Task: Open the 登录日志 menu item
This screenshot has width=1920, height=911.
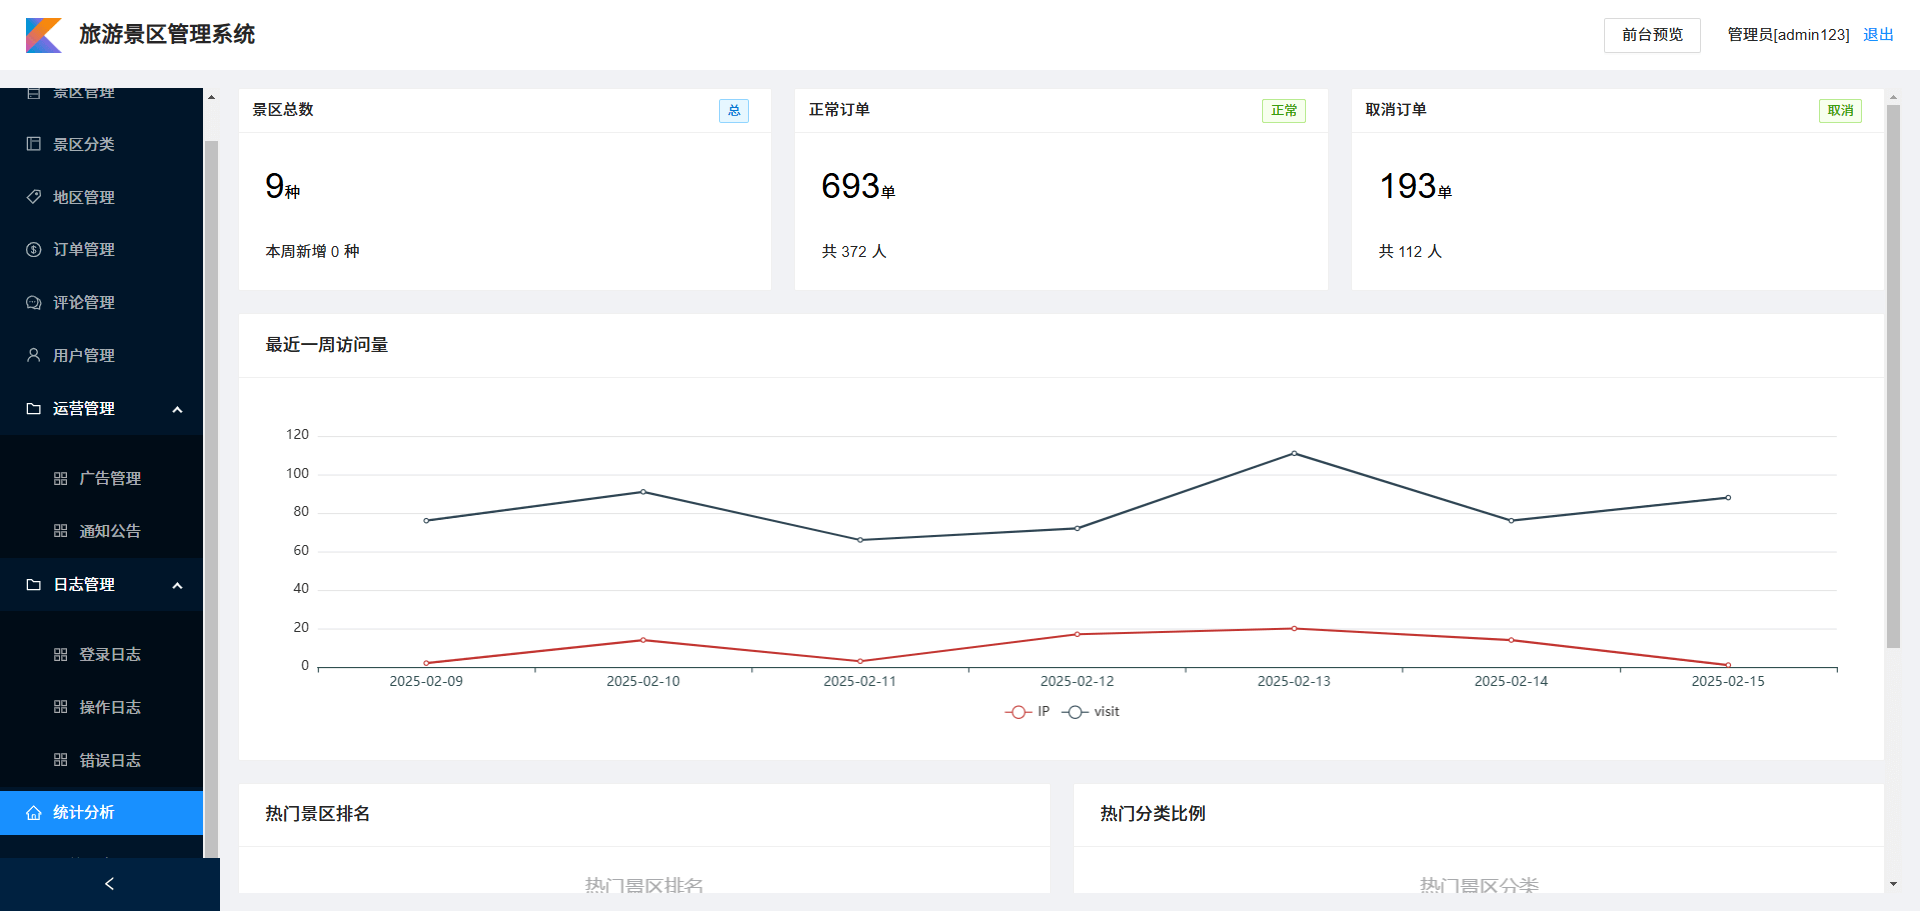Action: (110, 655)
